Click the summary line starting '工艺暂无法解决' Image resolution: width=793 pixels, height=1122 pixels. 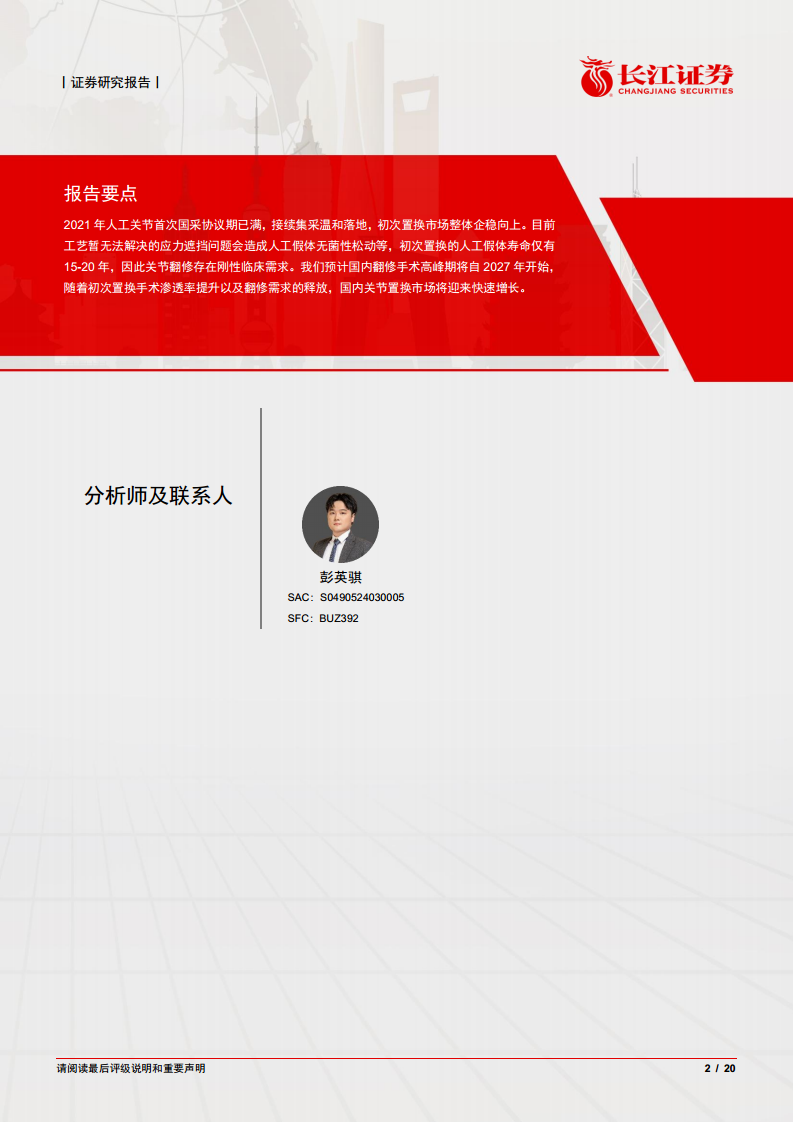[x=309, y=246]
